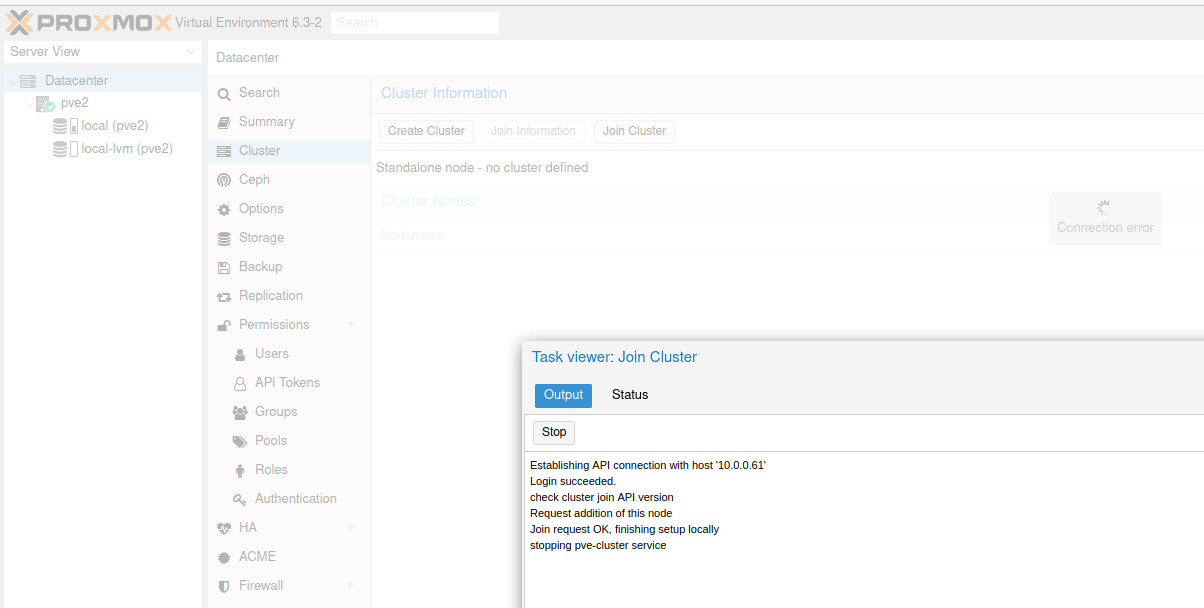Collapse the Datacenter tree node

point(13,81)
